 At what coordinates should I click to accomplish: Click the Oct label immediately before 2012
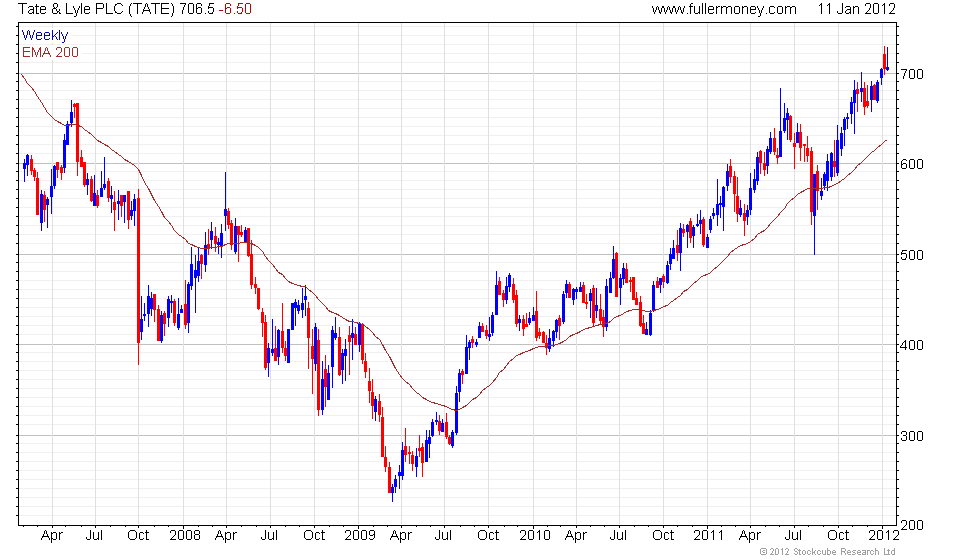(x=838, y=536)
